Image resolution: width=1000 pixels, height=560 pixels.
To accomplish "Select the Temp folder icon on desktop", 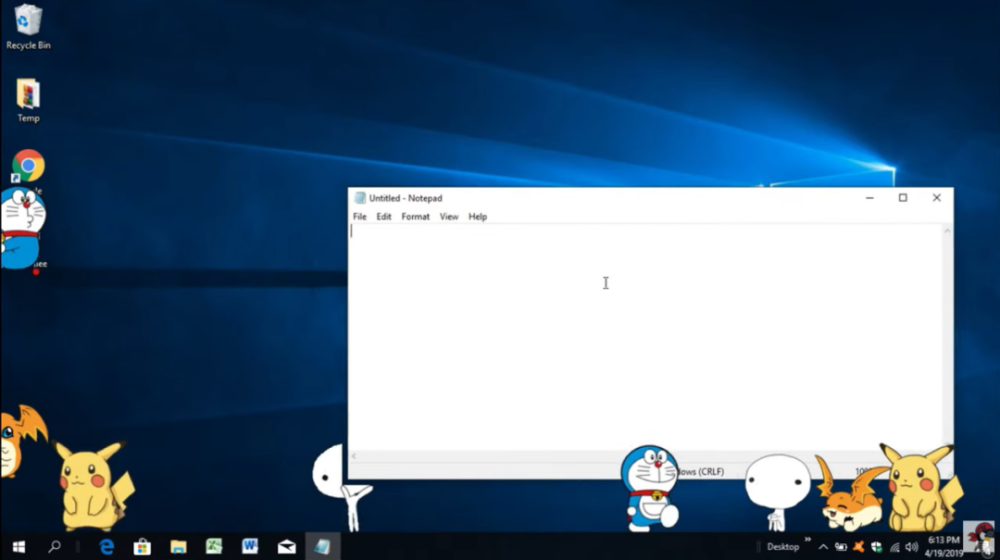I will point(28,100).
